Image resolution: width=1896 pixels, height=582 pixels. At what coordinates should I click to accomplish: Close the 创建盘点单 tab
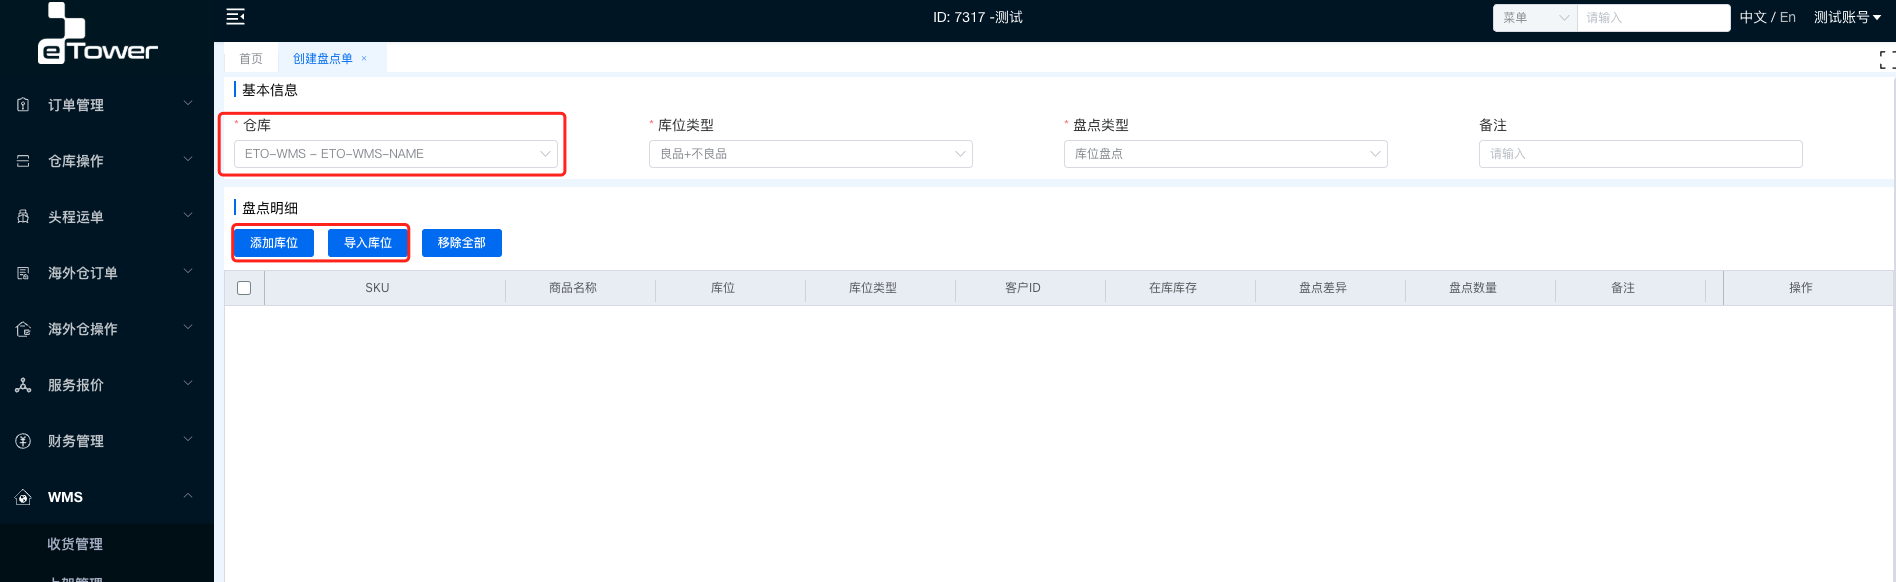click(x=364, y=59)
